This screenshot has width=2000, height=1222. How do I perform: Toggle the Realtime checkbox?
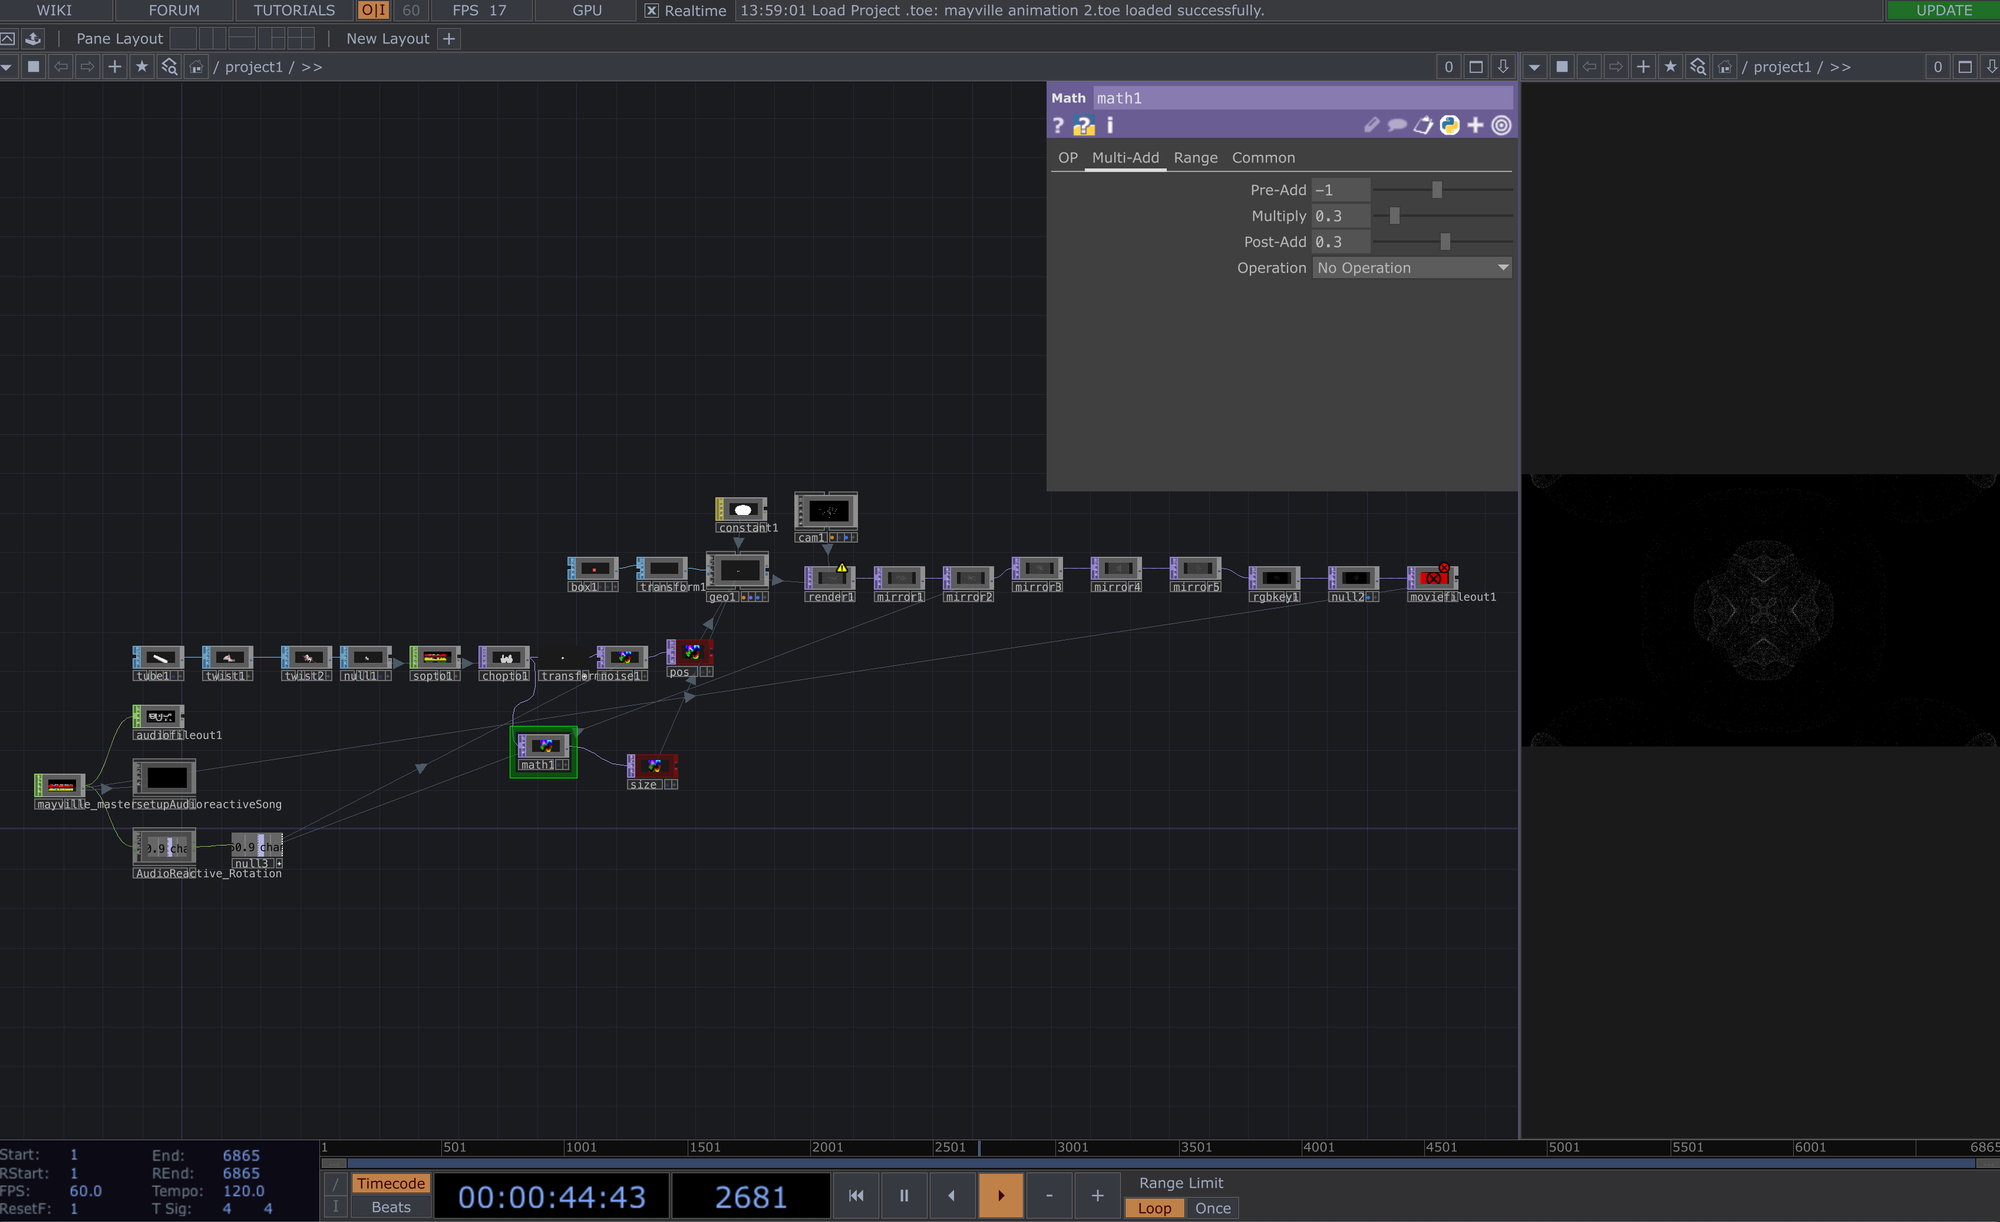click(x=652, y=11)
